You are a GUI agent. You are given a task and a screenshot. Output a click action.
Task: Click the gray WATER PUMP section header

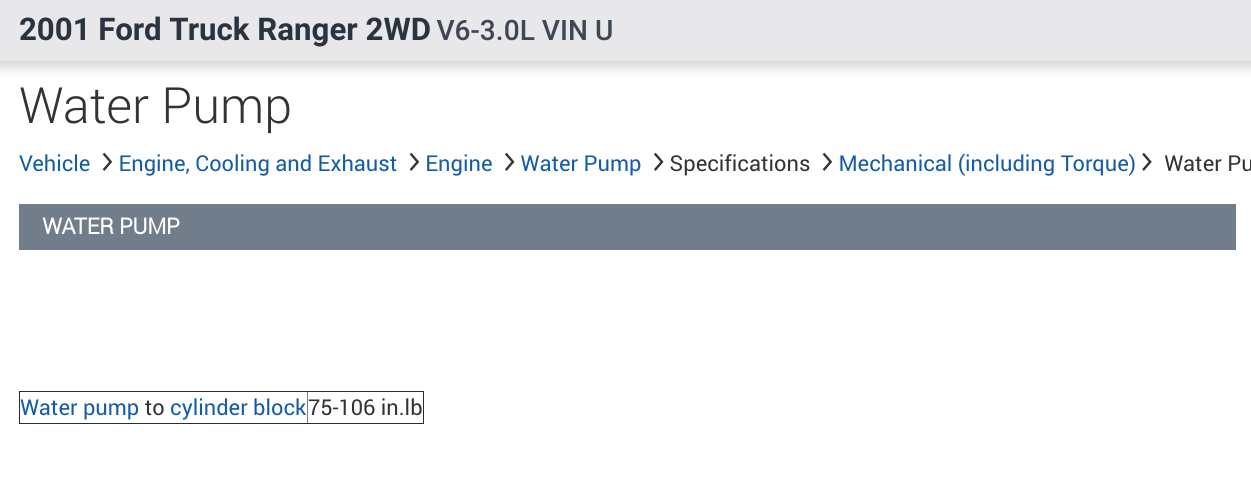pos(627,227)
